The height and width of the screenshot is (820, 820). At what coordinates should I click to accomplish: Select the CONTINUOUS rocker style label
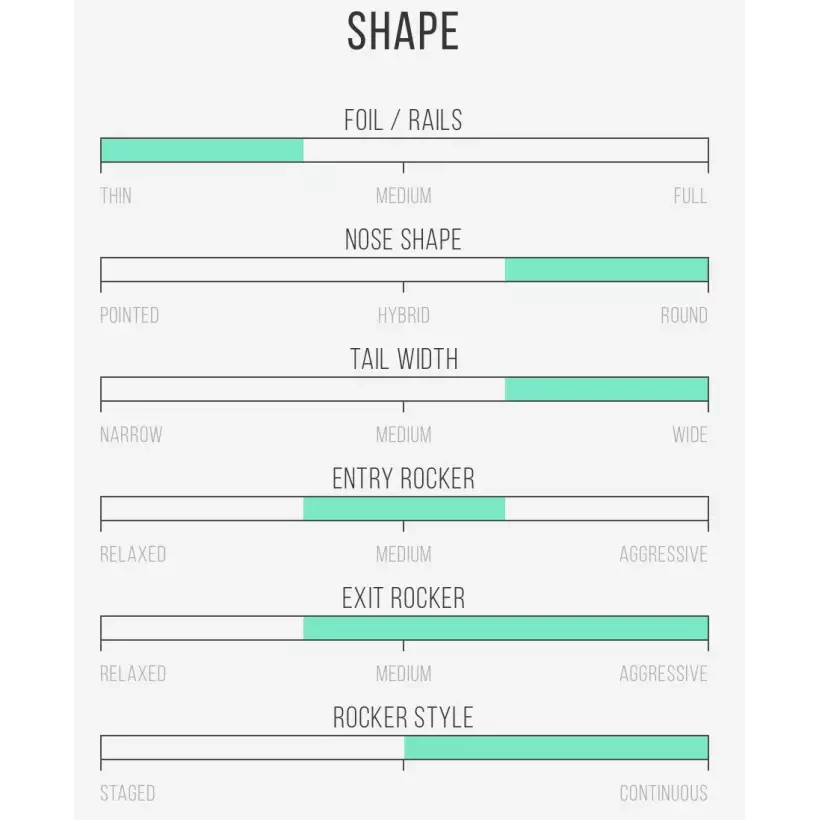tap(663, 794)
